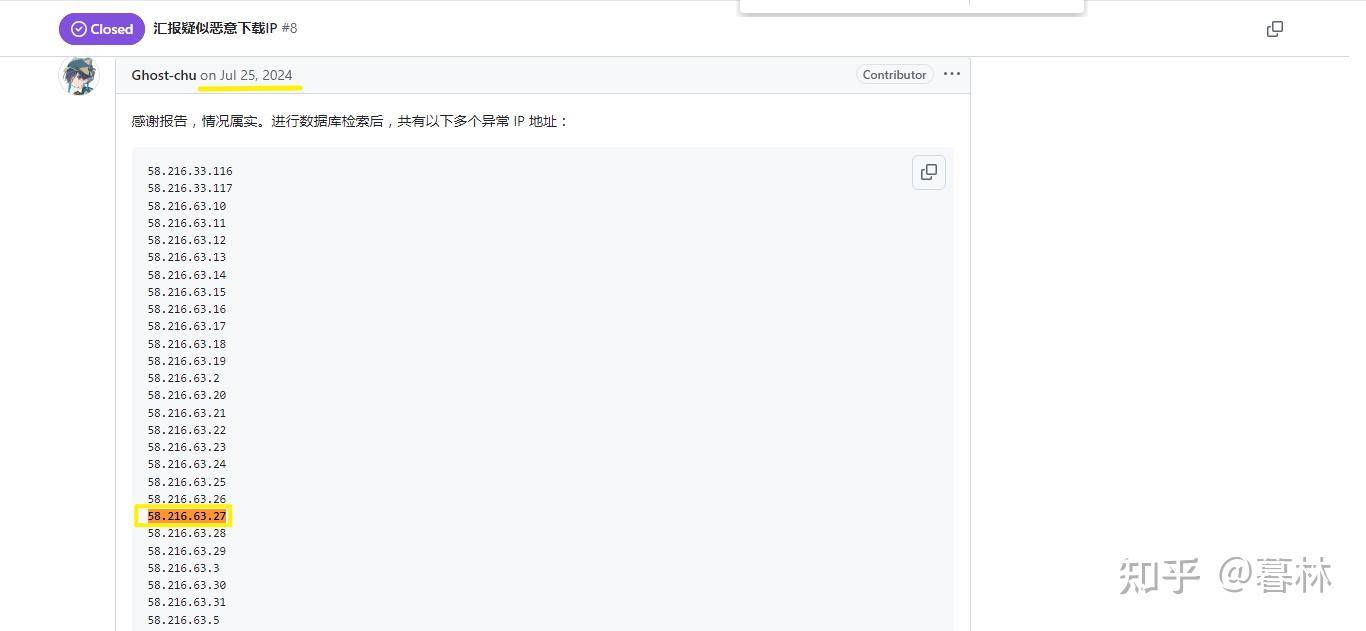The height and width of the screenshot is (631, 1366).
Task: Select IP 58.216.63.19
Action: point(187,361)
